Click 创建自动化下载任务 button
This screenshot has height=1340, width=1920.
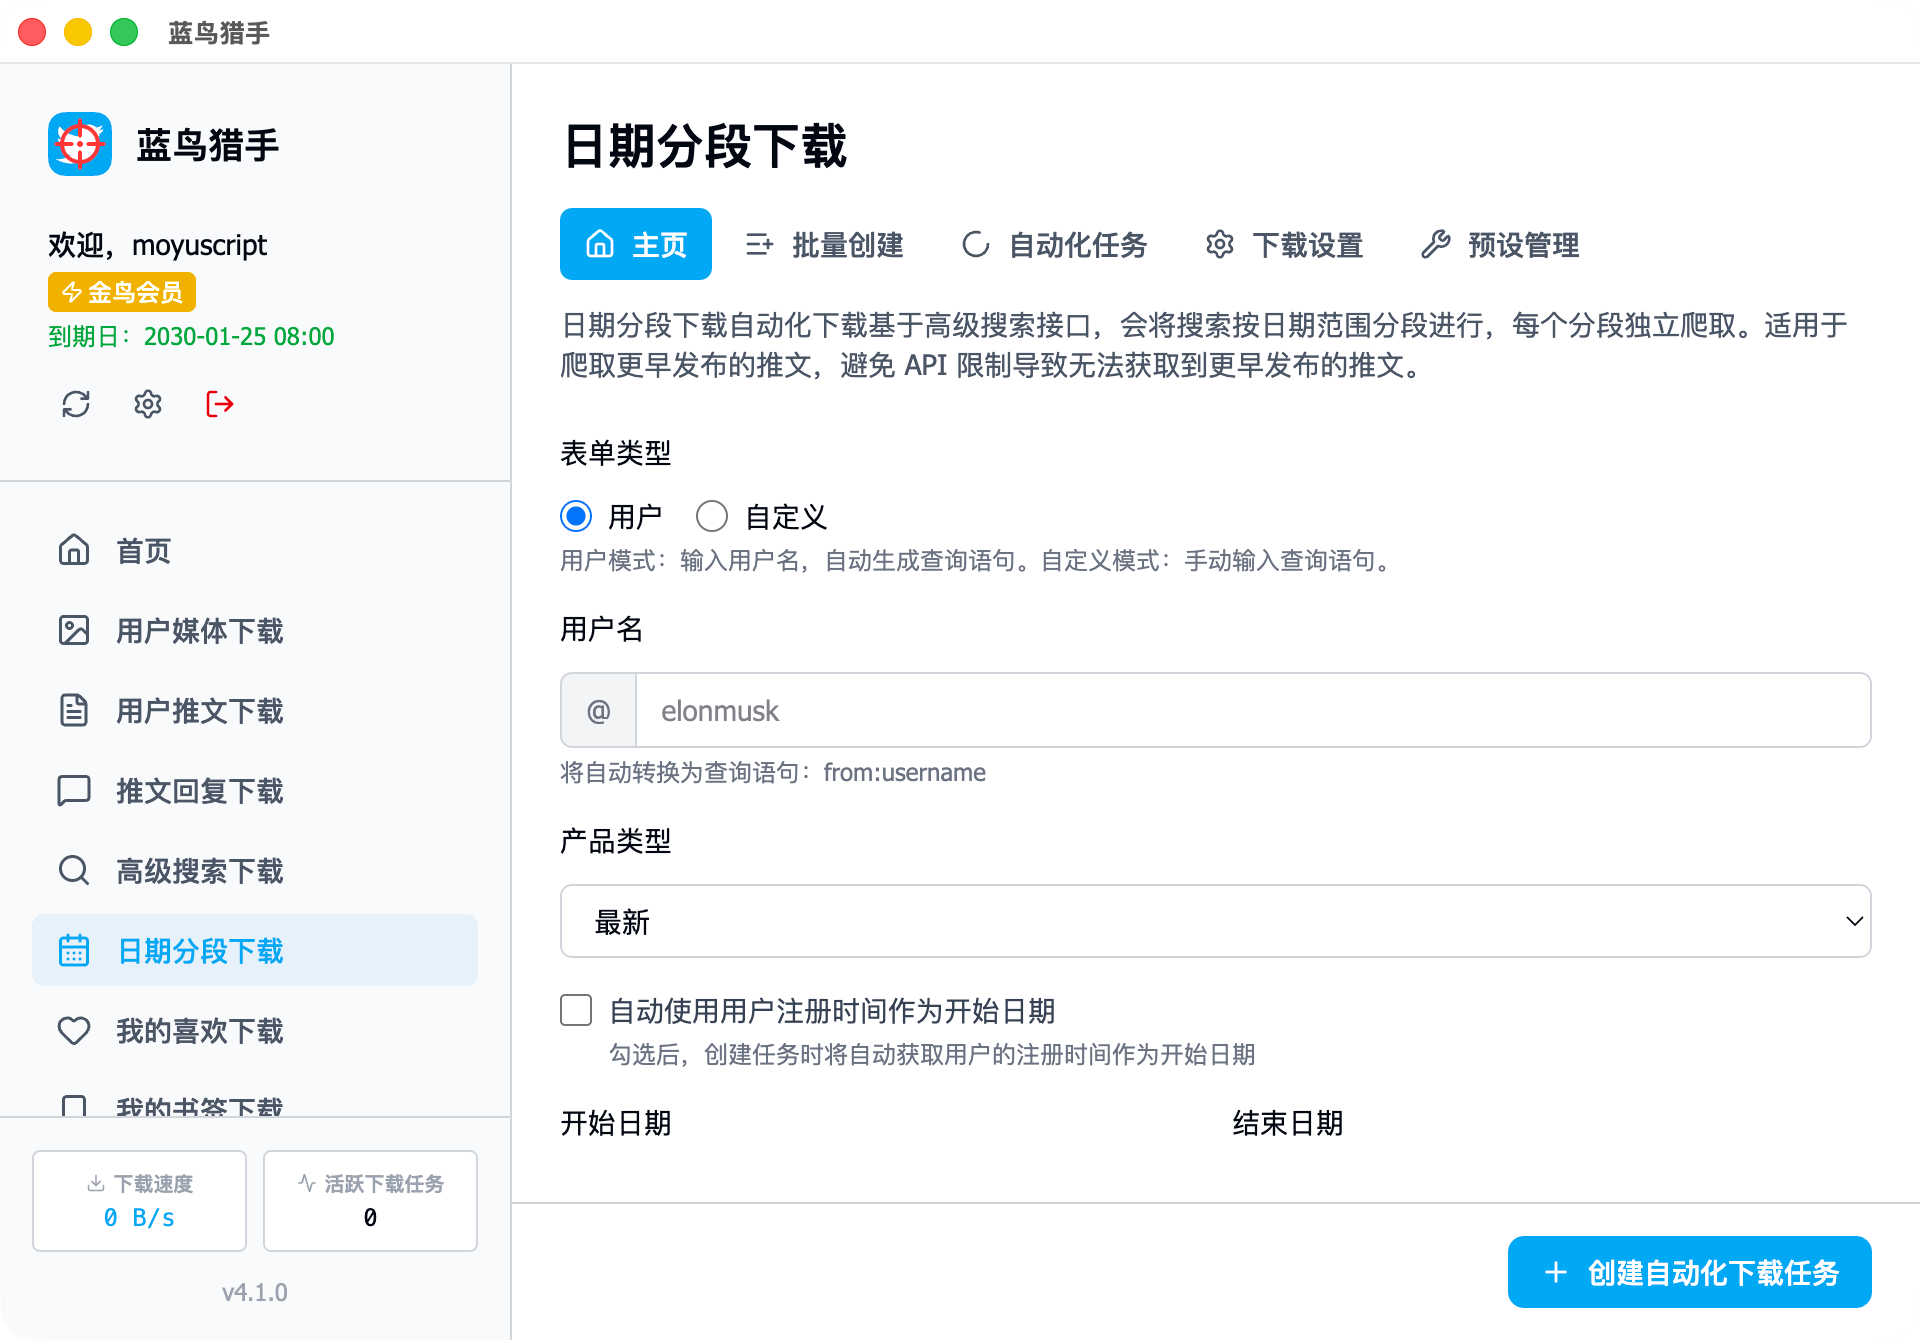click(1689, 1272)
